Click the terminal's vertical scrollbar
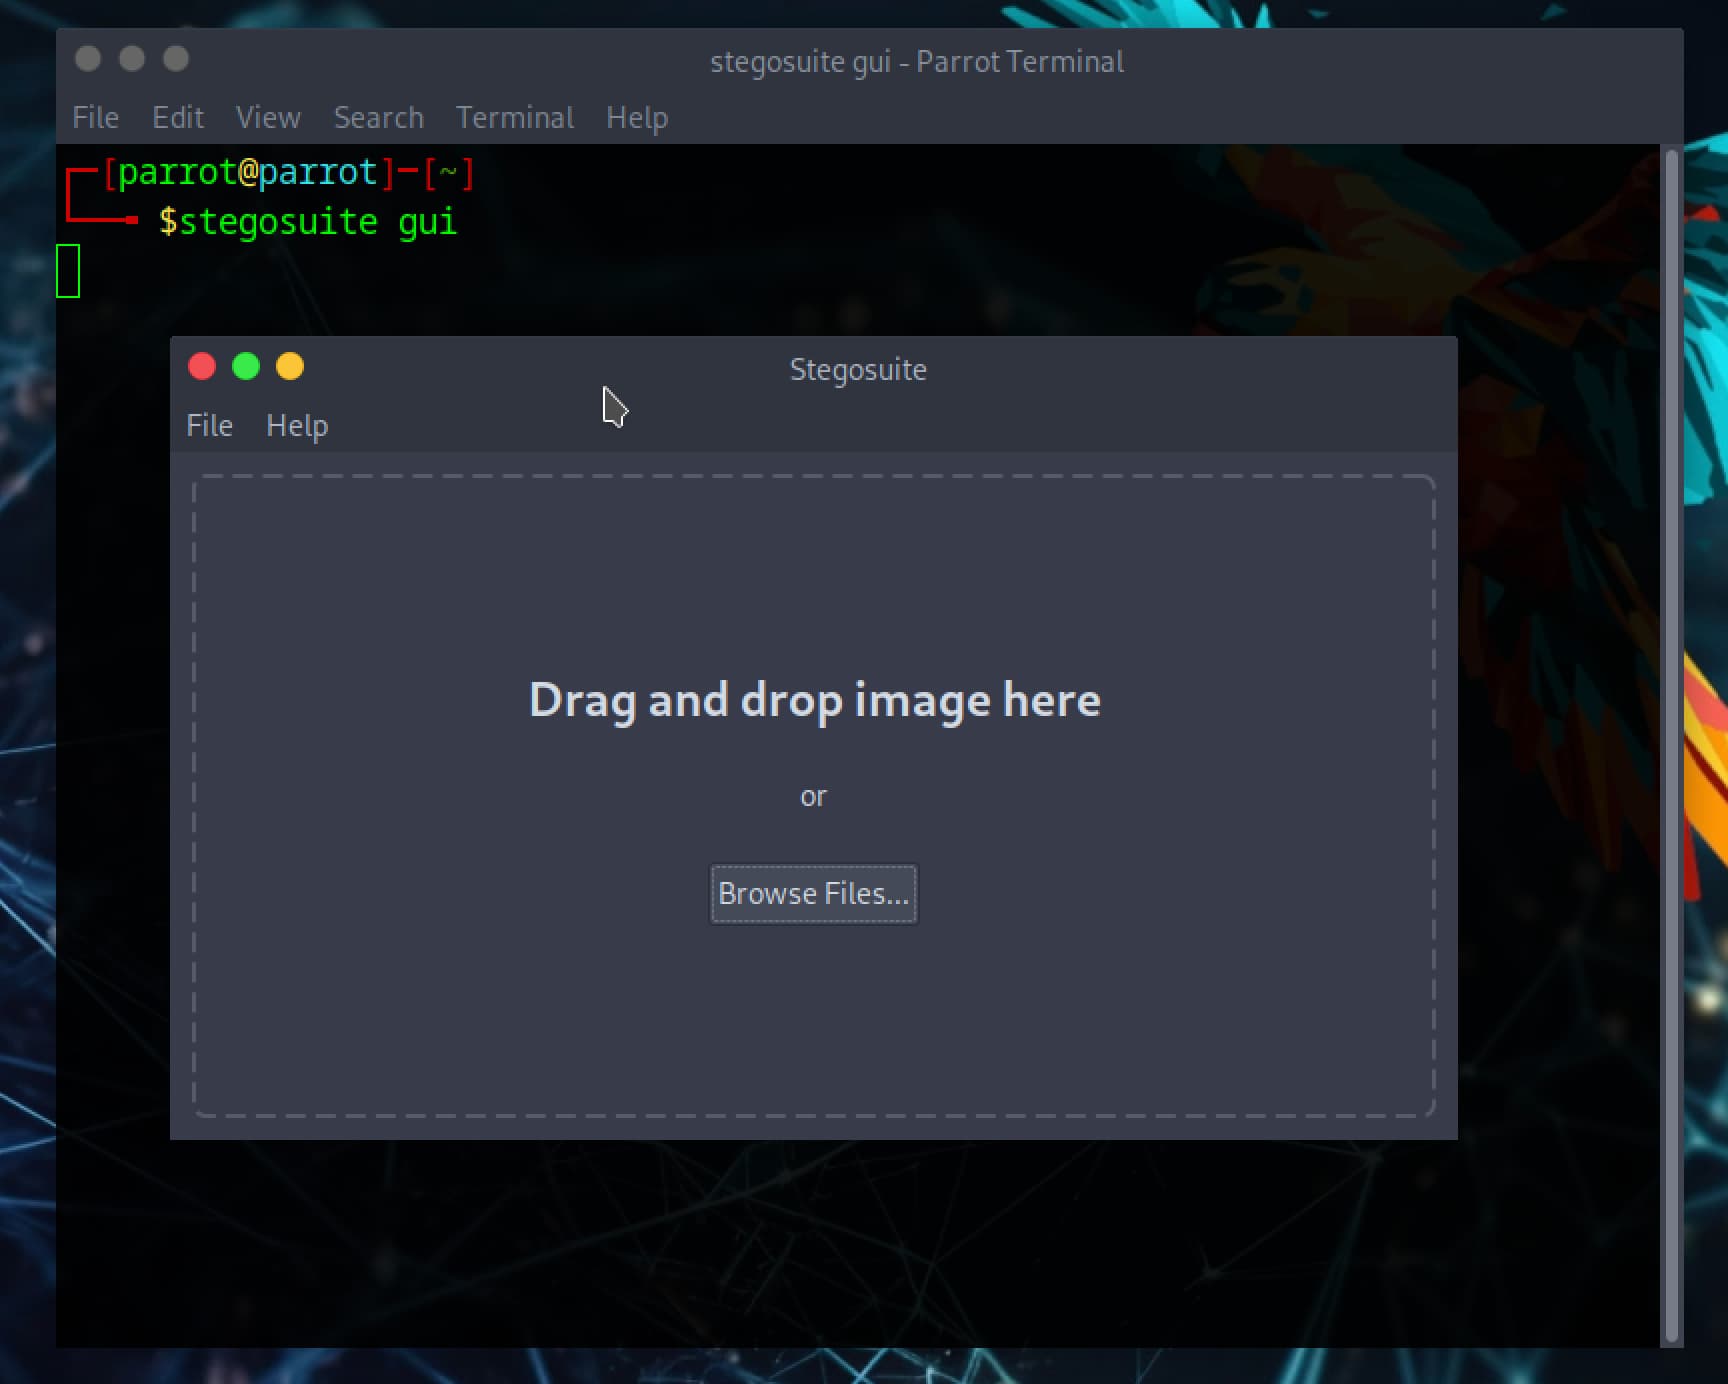This screenshot has height=1384, width=1728. pyautogui.click(x=1670, y=746)
